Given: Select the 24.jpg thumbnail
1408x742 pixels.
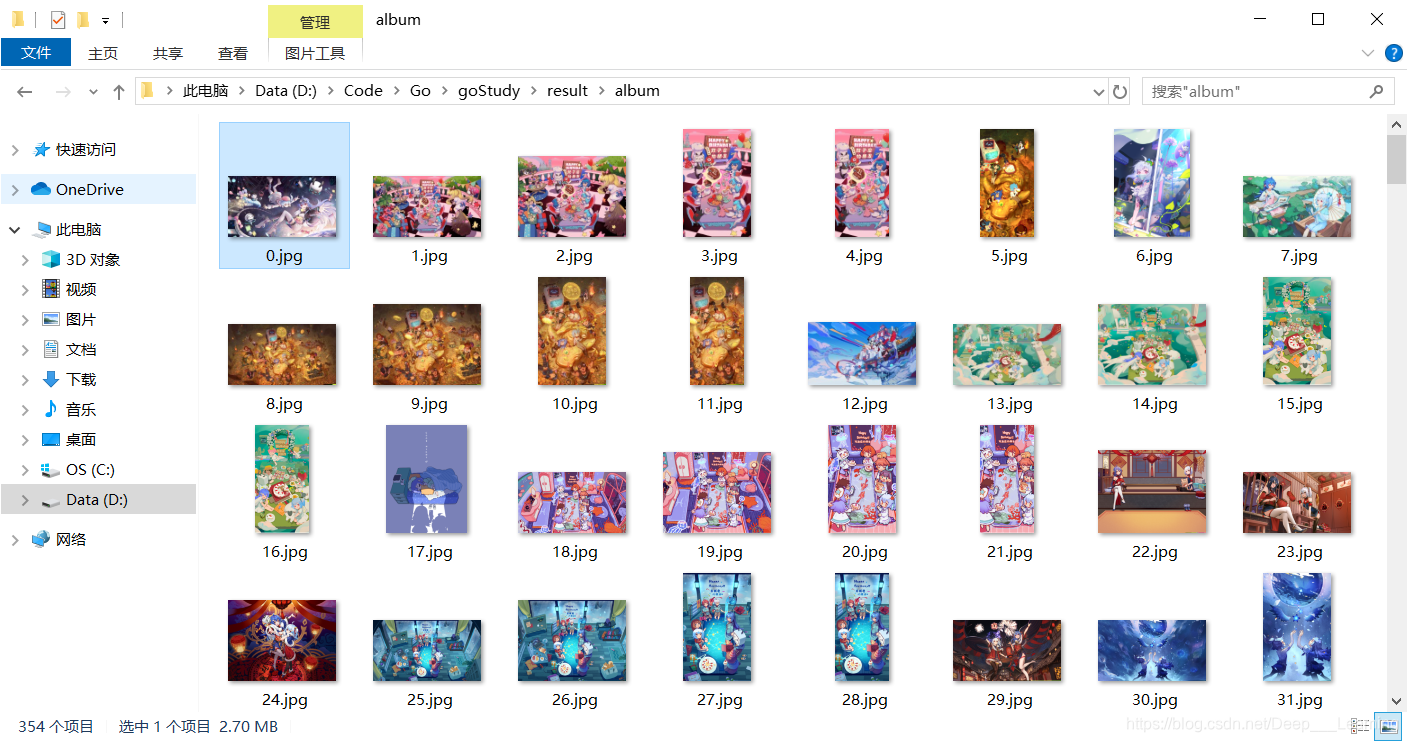Looking at the screenshot, I should click(282, 640).
